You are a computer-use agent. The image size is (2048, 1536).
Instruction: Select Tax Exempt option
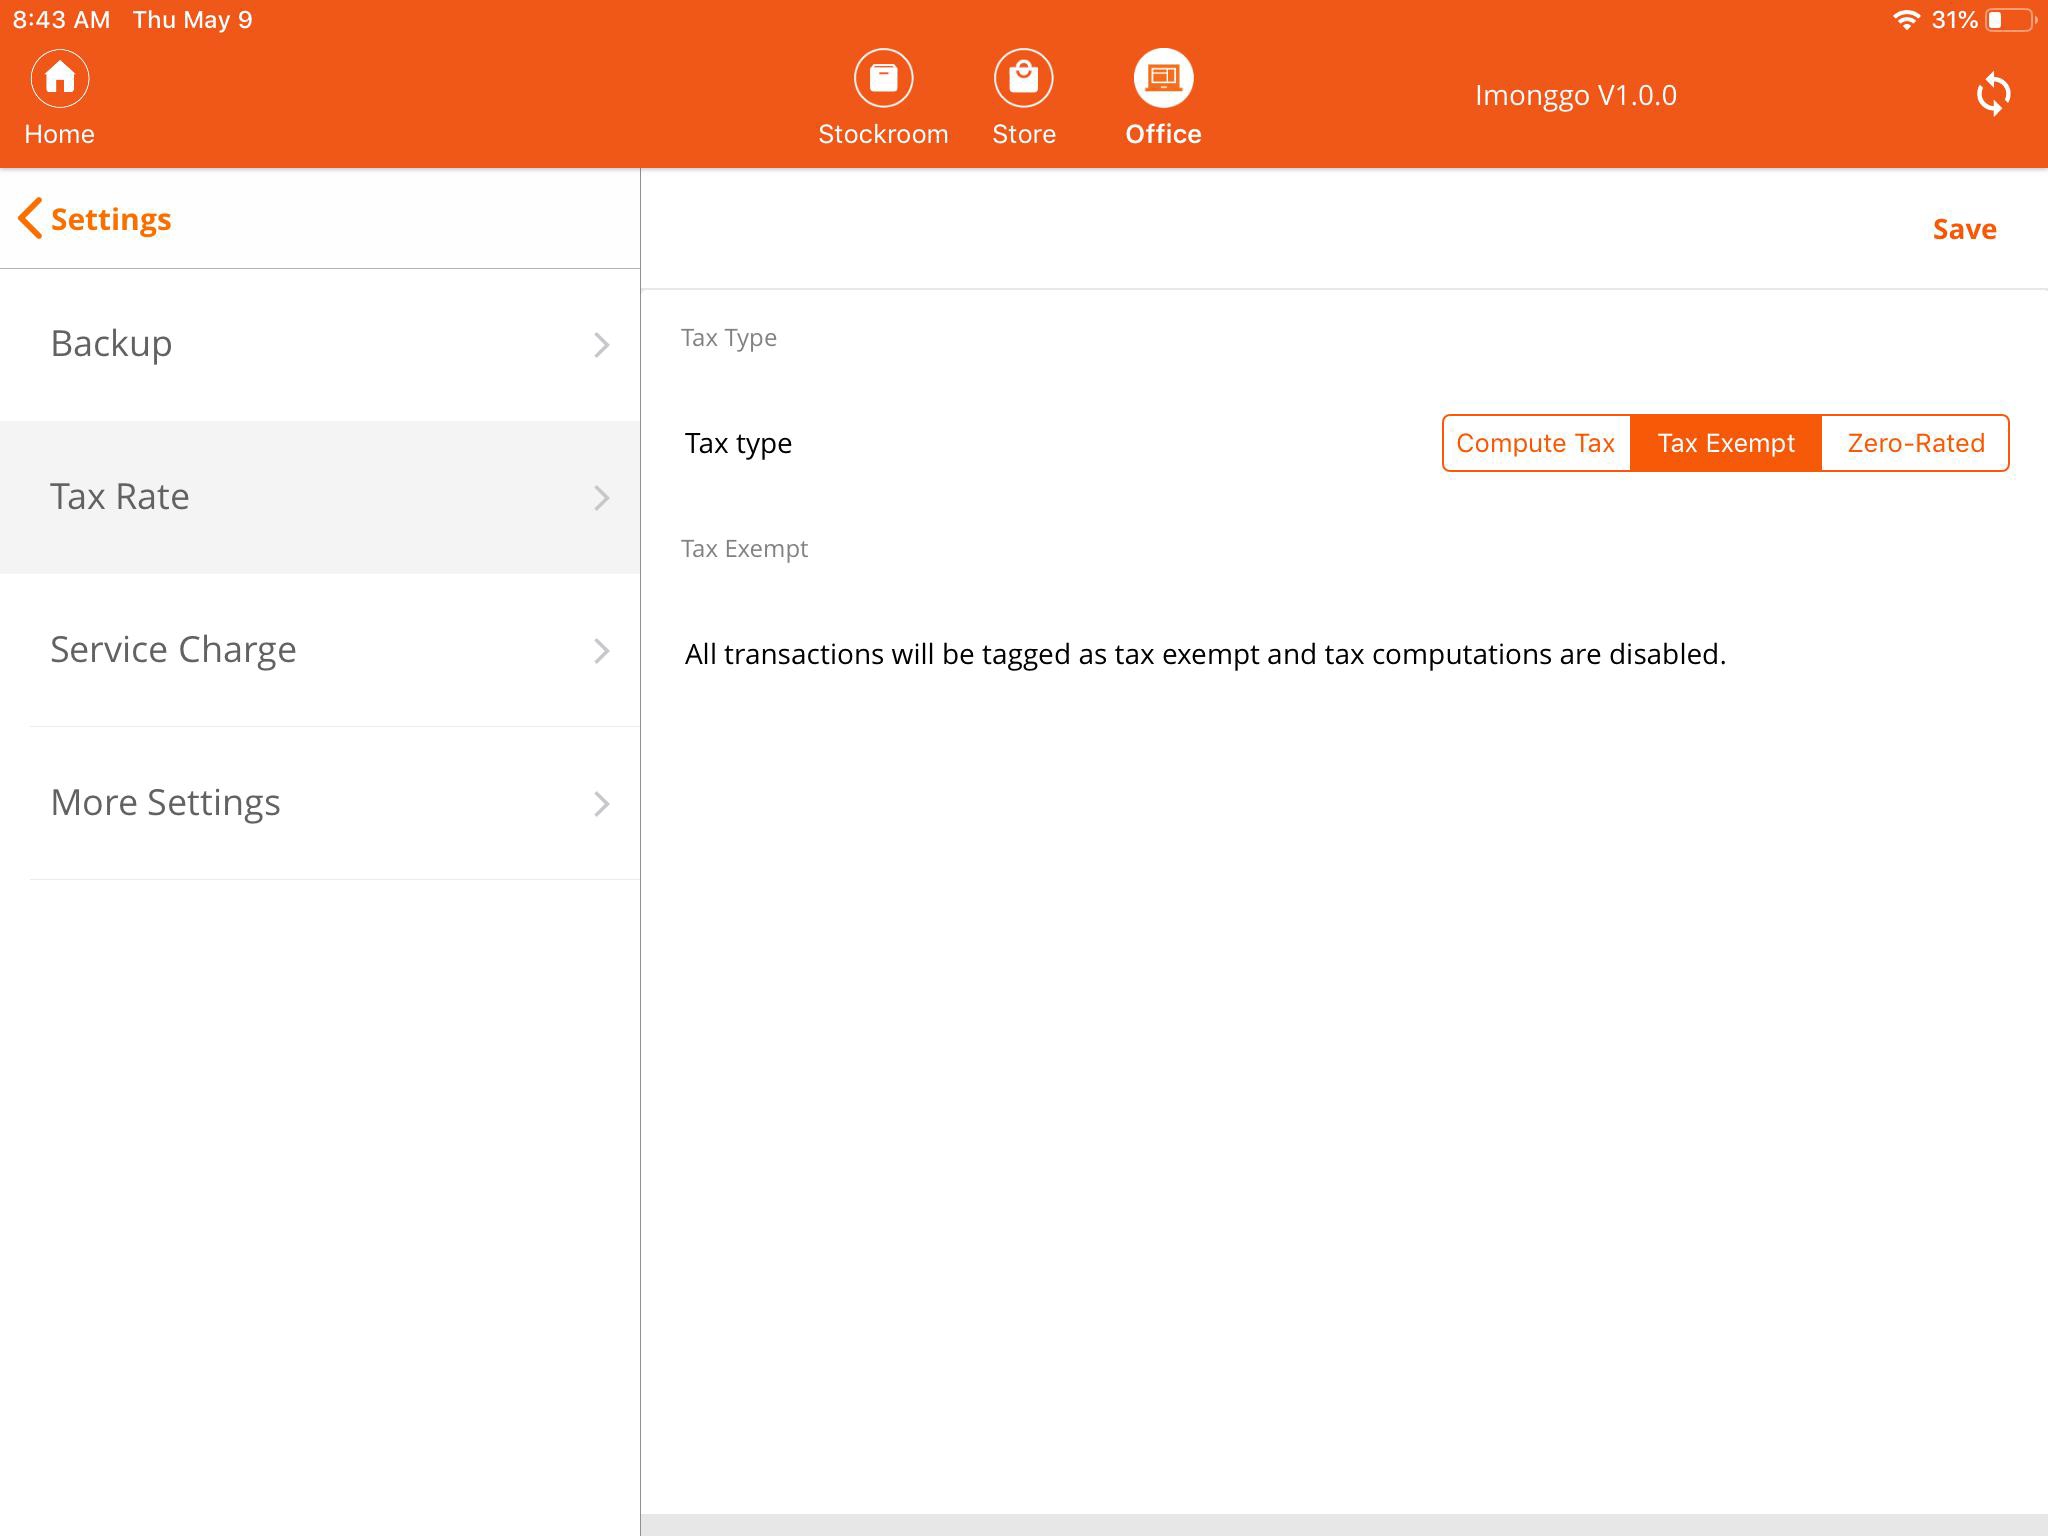click(x=1726, y=443)
